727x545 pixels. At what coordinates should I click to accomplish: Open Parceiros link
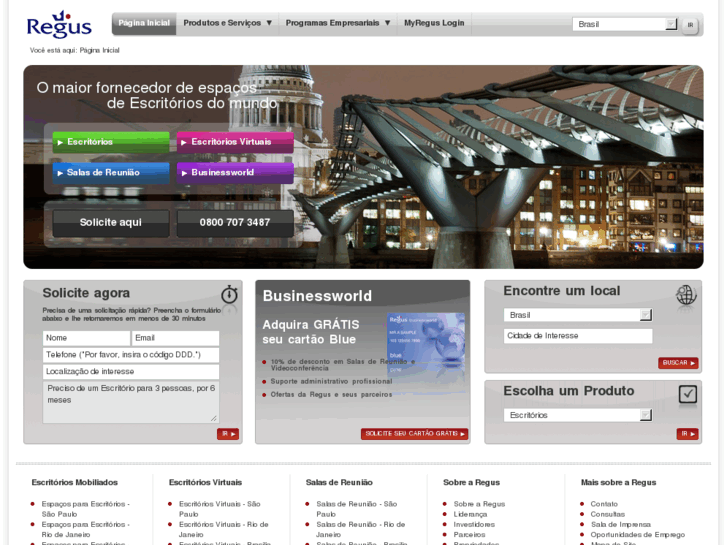pos(469,534)
